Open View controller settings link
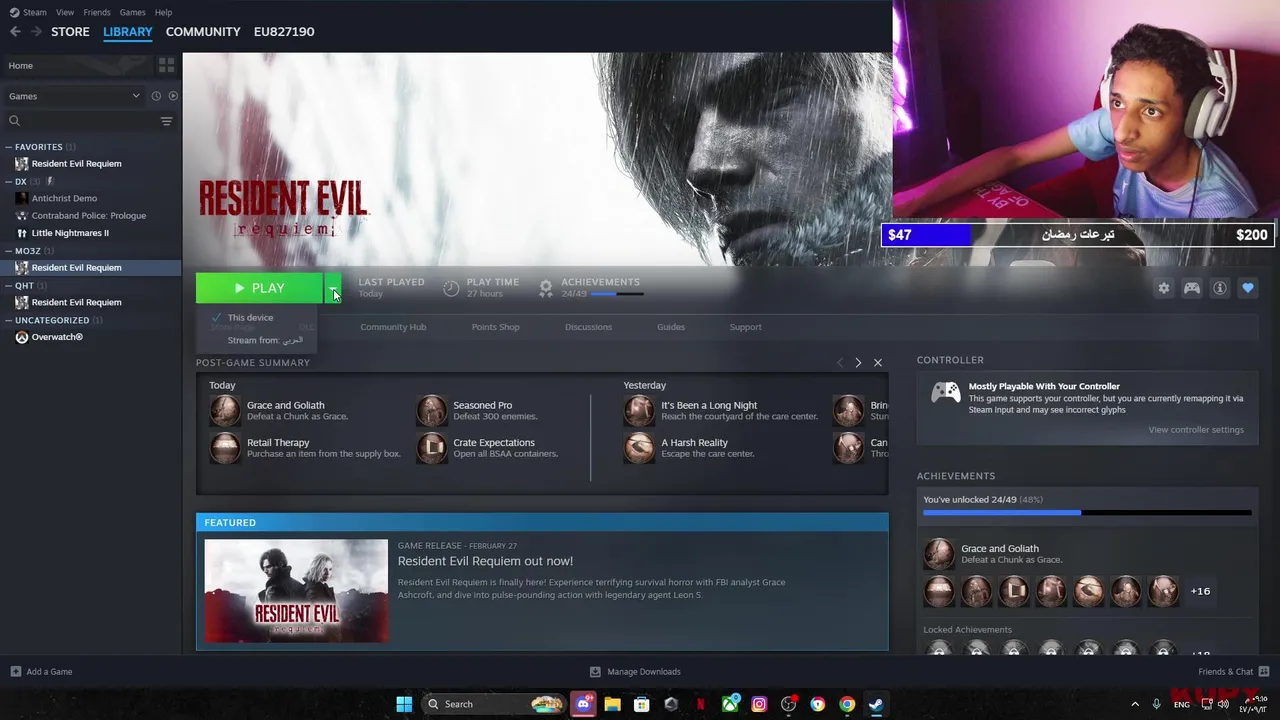This screenshot has width=1280, height=720. [x=1196, y=430]
